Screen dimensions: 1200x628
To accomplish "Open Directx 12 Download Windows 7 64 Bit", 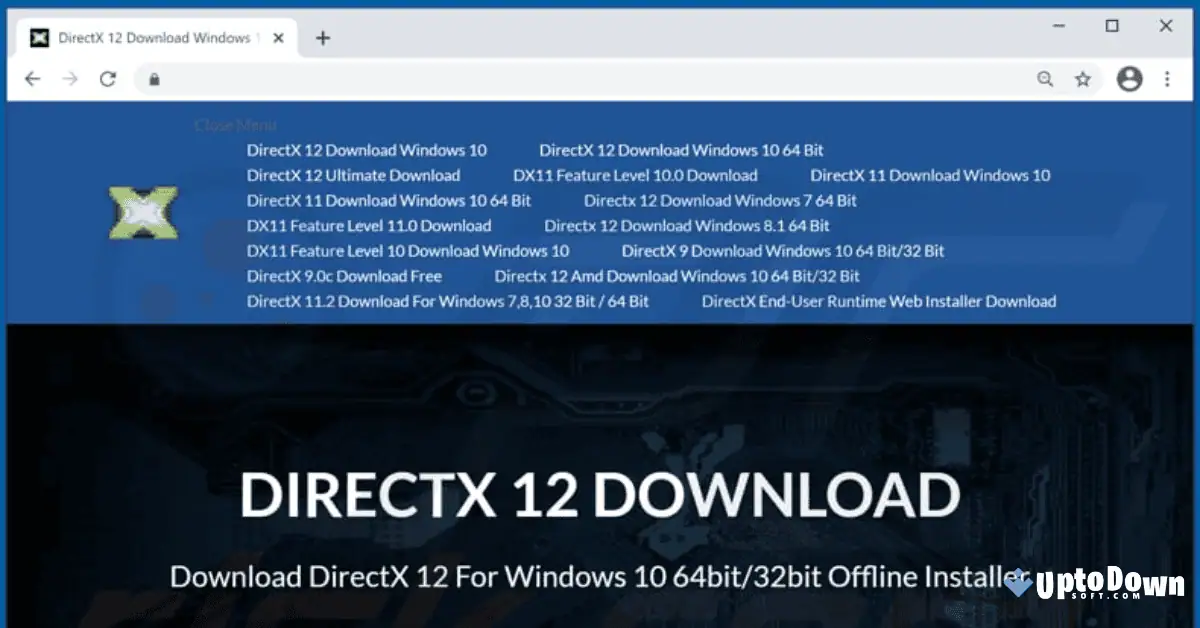I will pos(719,200).
